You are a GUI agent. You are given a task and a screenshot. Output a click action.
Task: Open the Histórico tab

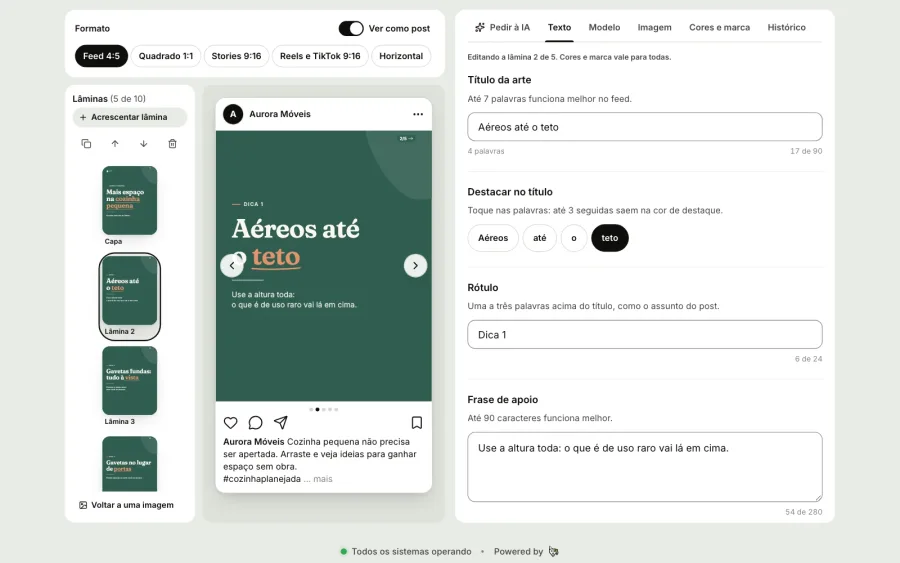tap(786, 28)
